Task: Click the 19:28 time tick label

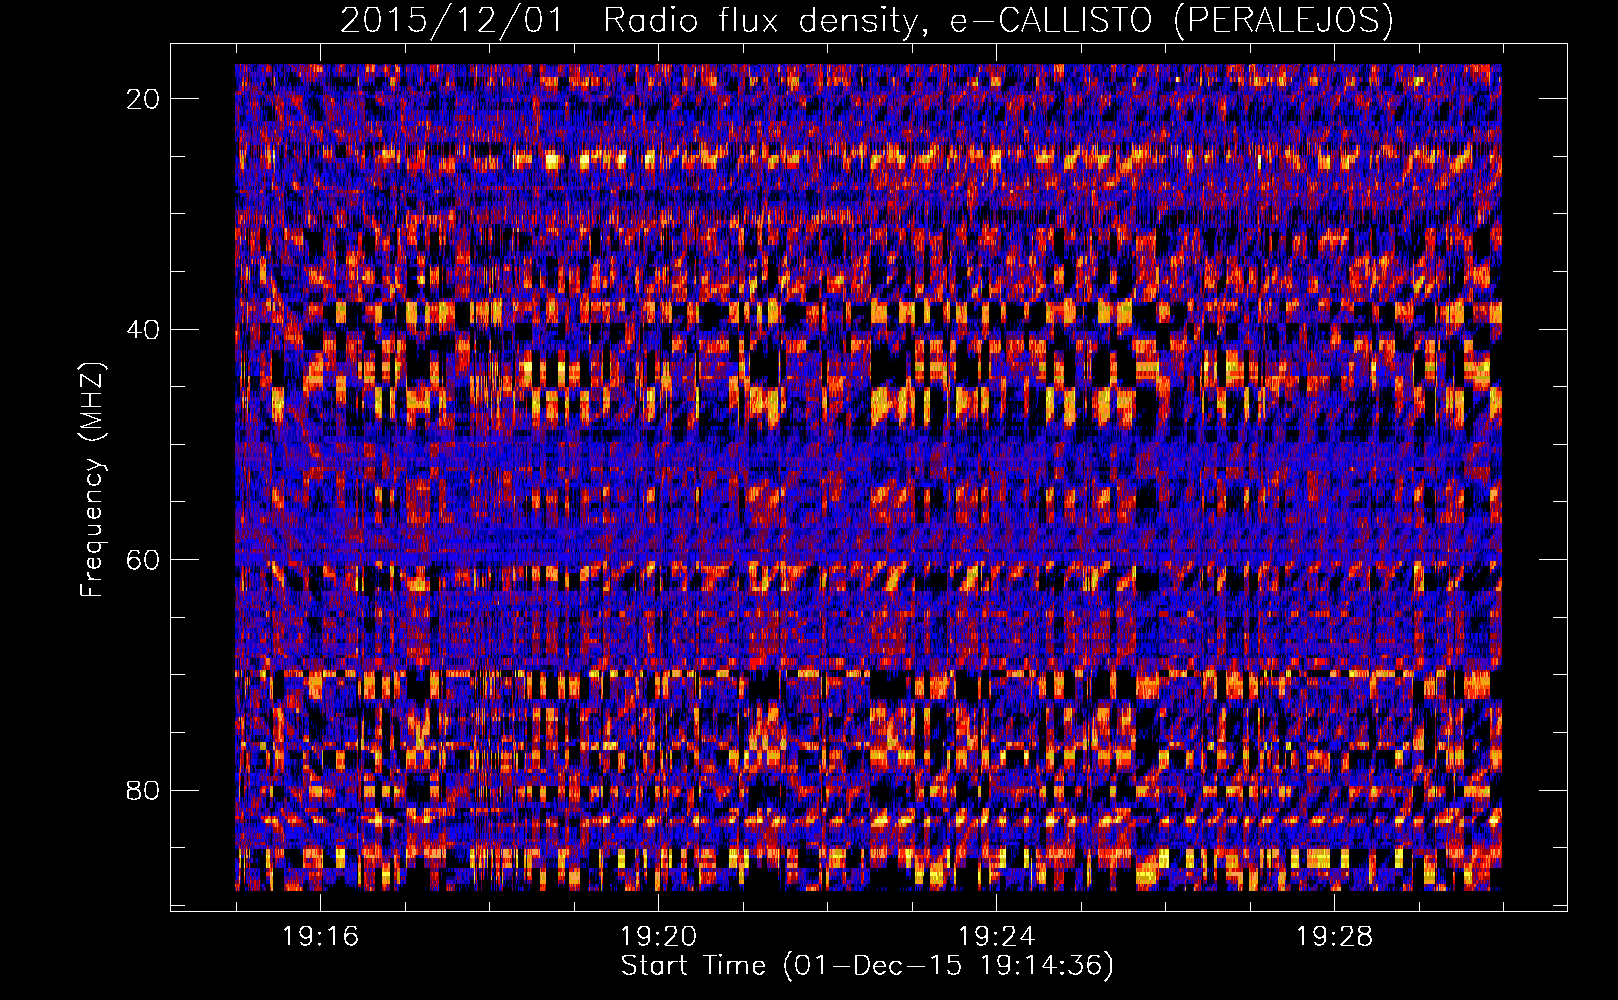Action: click(1334, 936)
